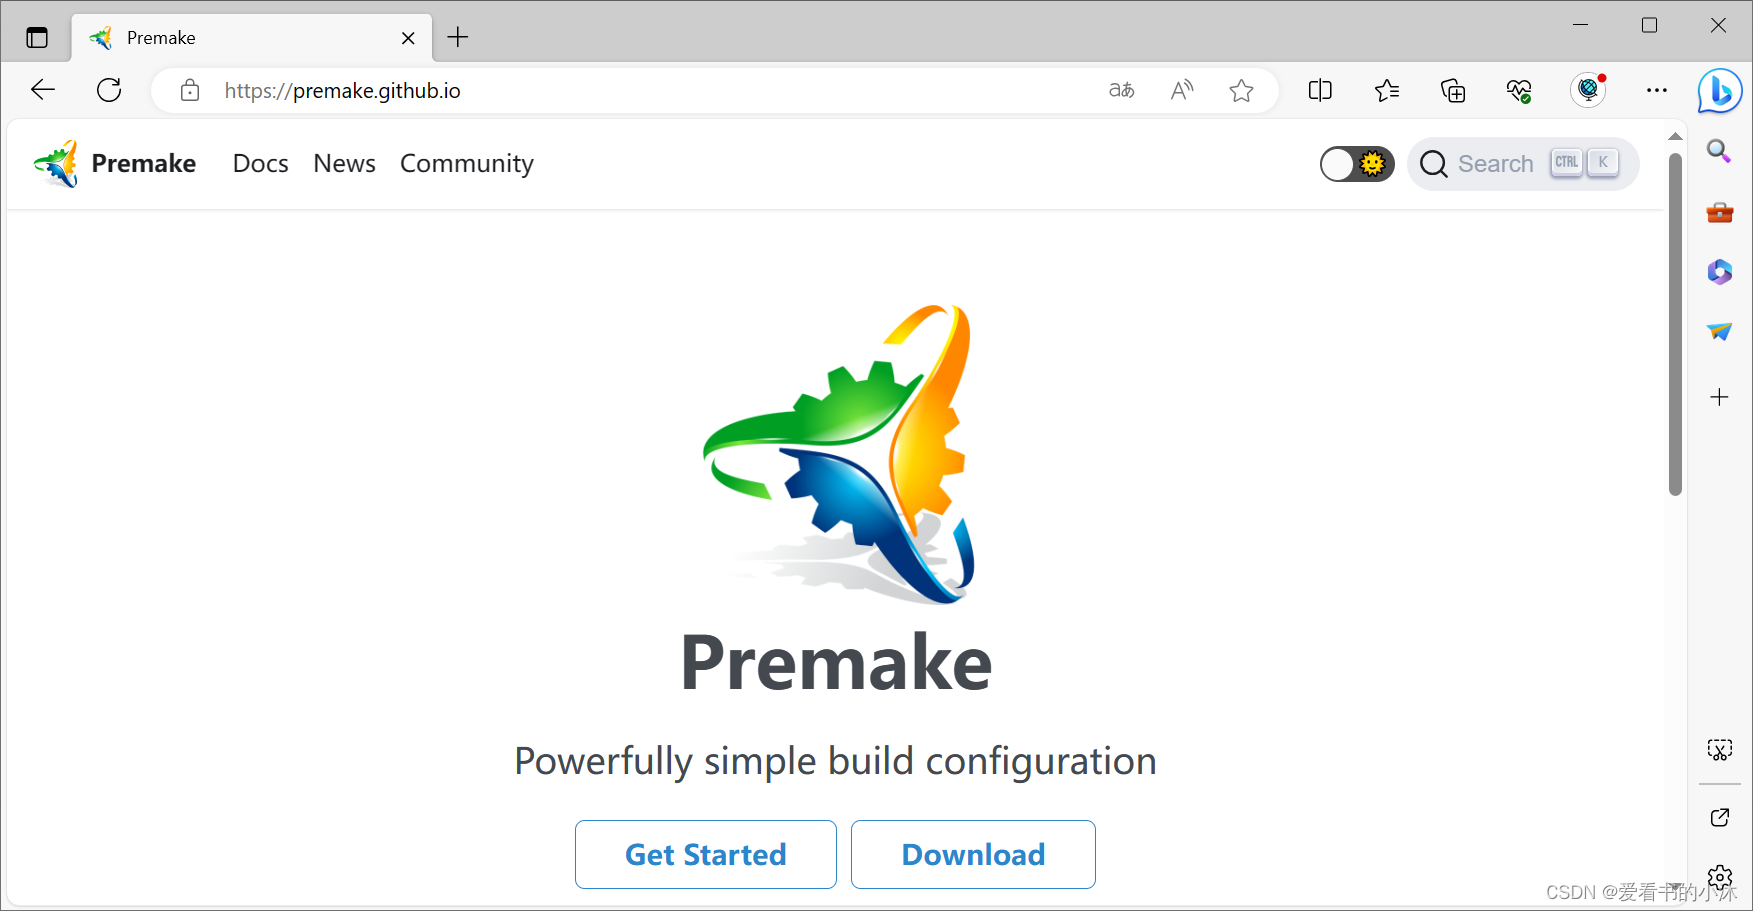Open the Collections icon
Image resolution: width=1753 pixels, height=911 pixels.
1453,91
